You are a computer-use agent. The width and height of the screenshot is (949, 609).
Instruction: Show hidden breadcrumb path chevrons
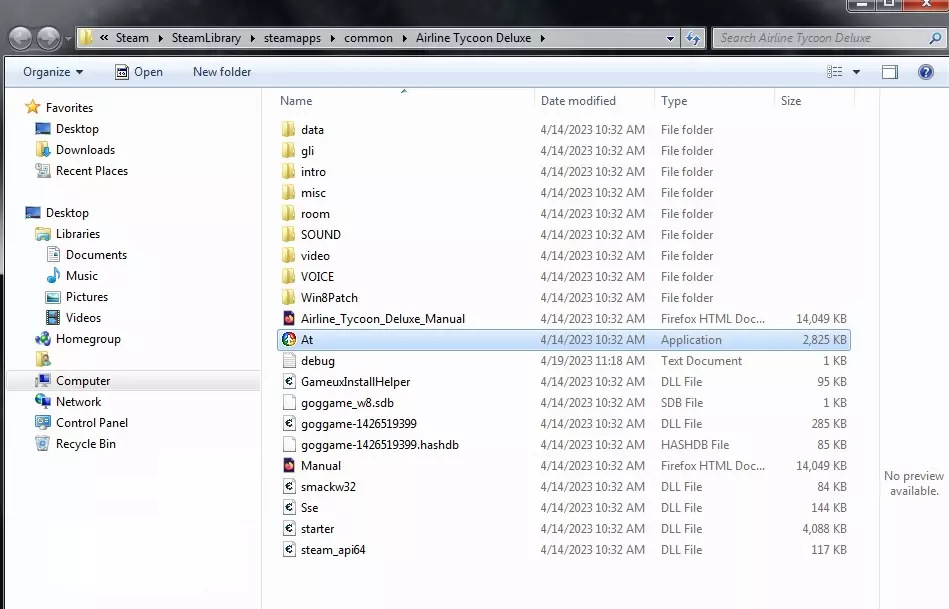click(x=104, y=38)
